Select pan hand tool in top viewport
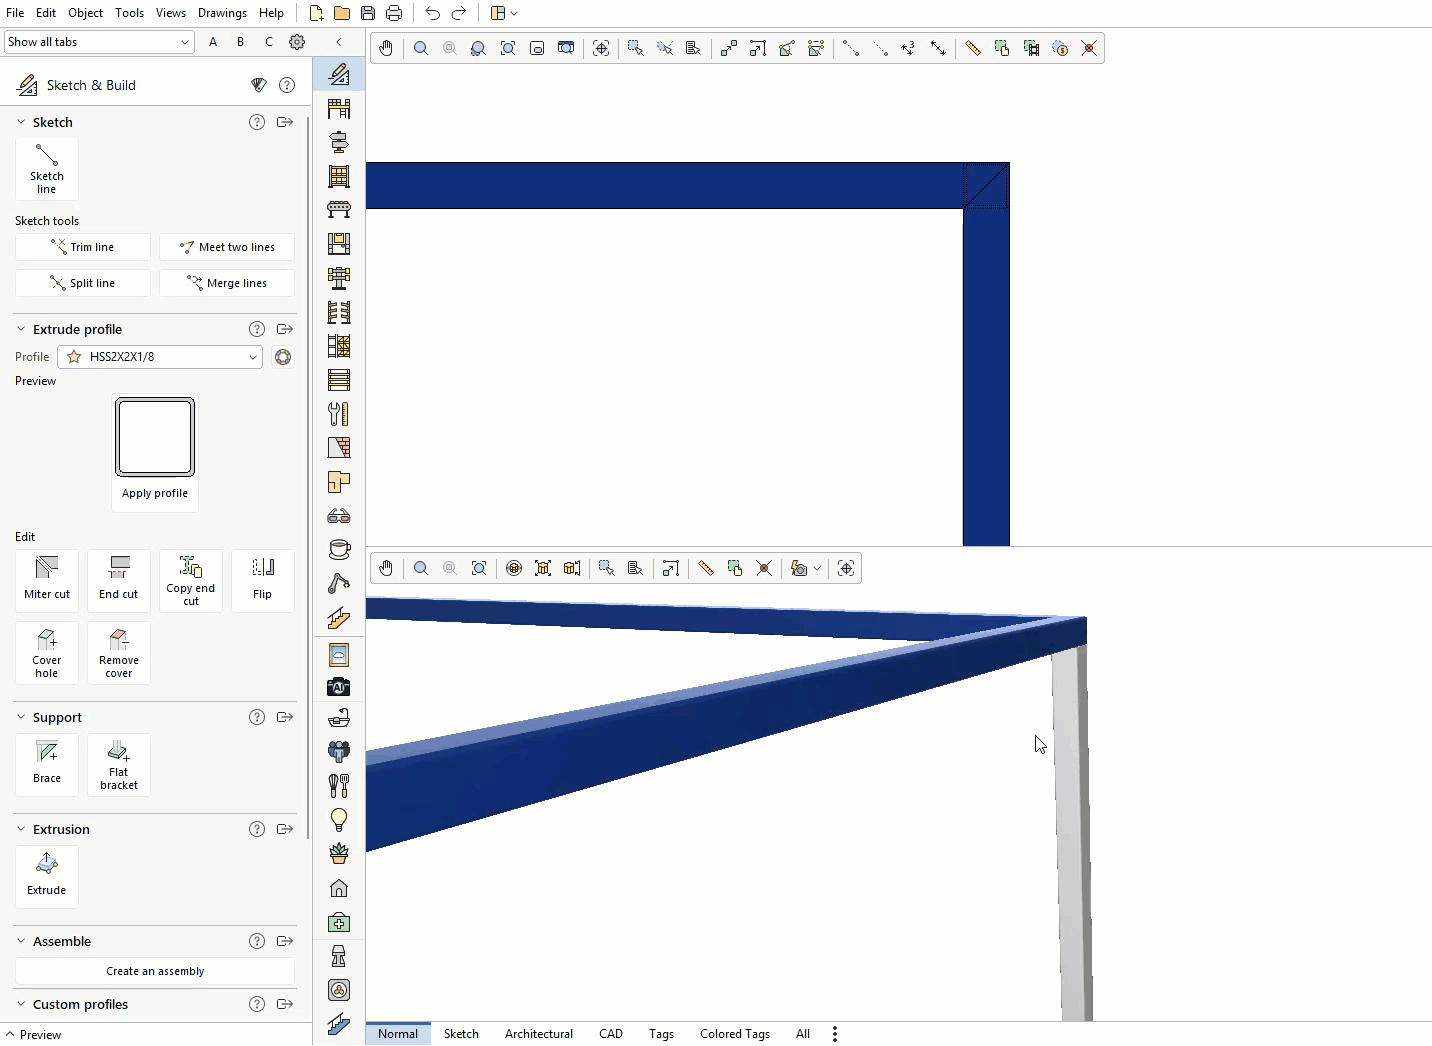 point(386,48)
